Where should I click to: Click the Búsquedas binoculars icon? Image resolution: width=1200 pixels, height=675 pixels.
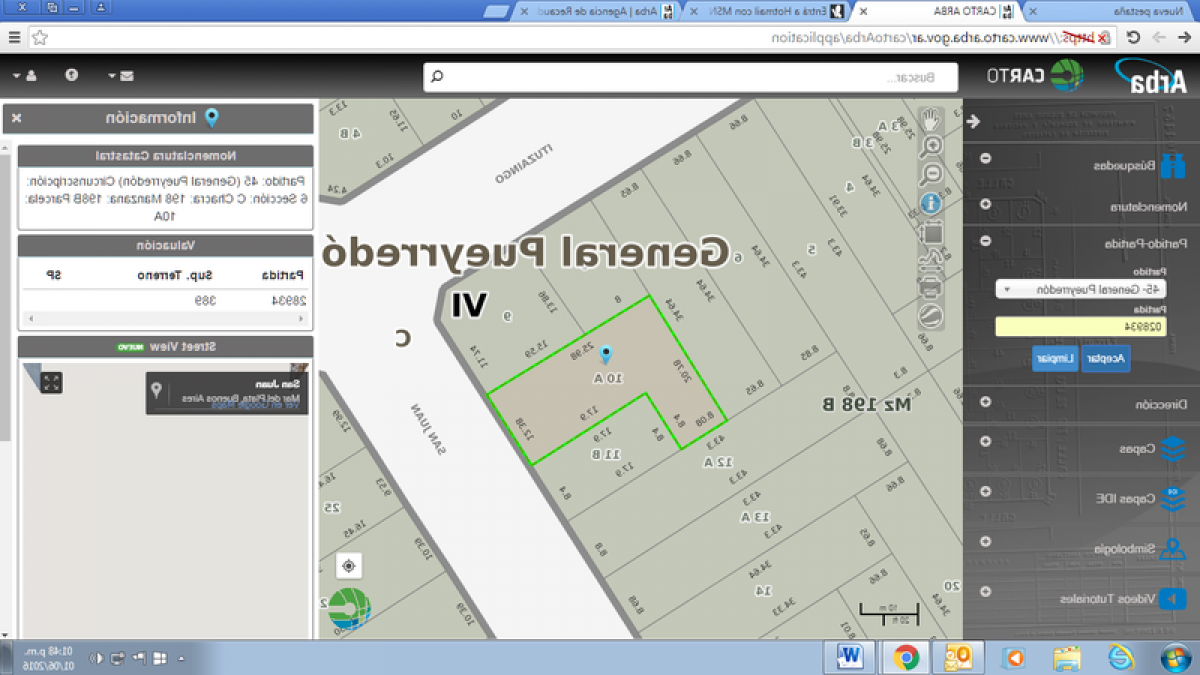pyautogui.click(x=1175, y=166)
